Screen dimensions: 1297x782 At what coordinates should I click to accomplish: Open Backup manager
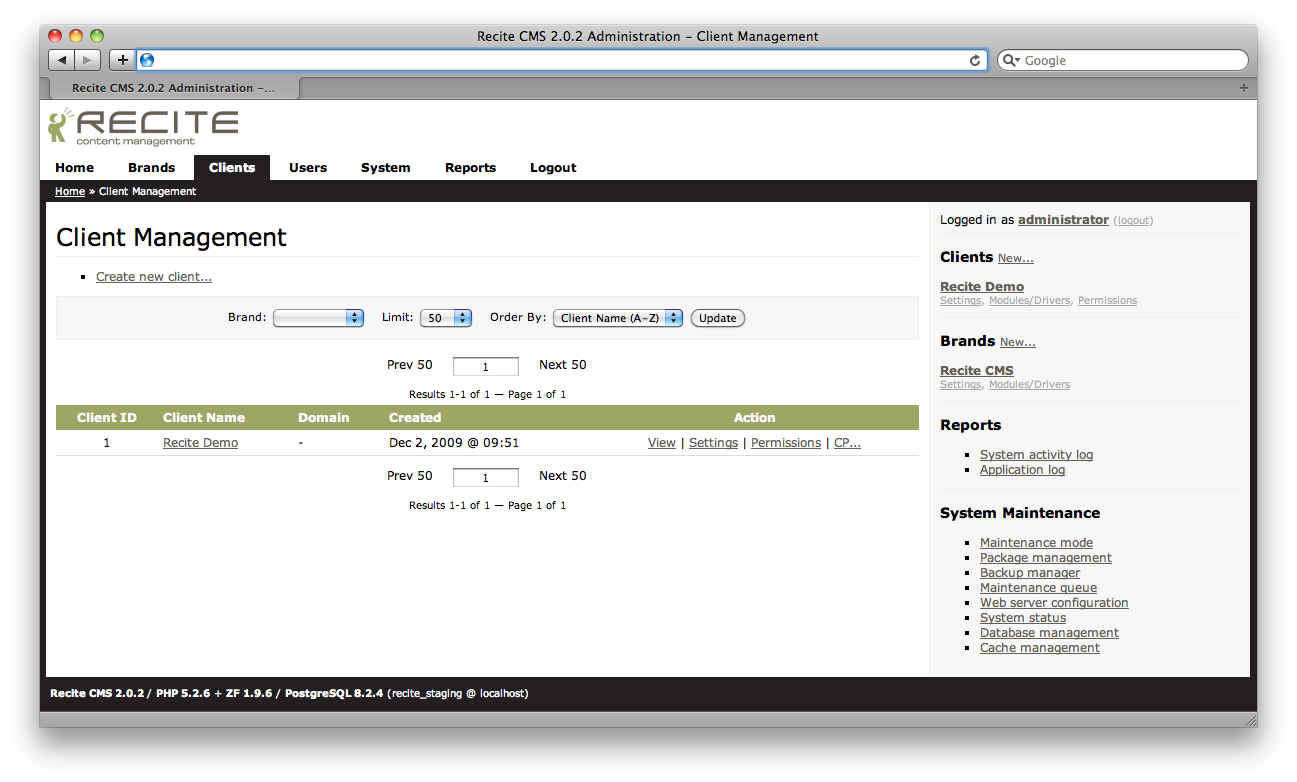tap(1030, 573)
